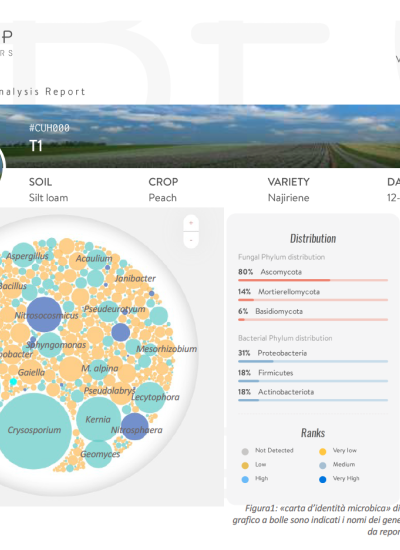Click the T1 sample title

click(x=35, y=146)
